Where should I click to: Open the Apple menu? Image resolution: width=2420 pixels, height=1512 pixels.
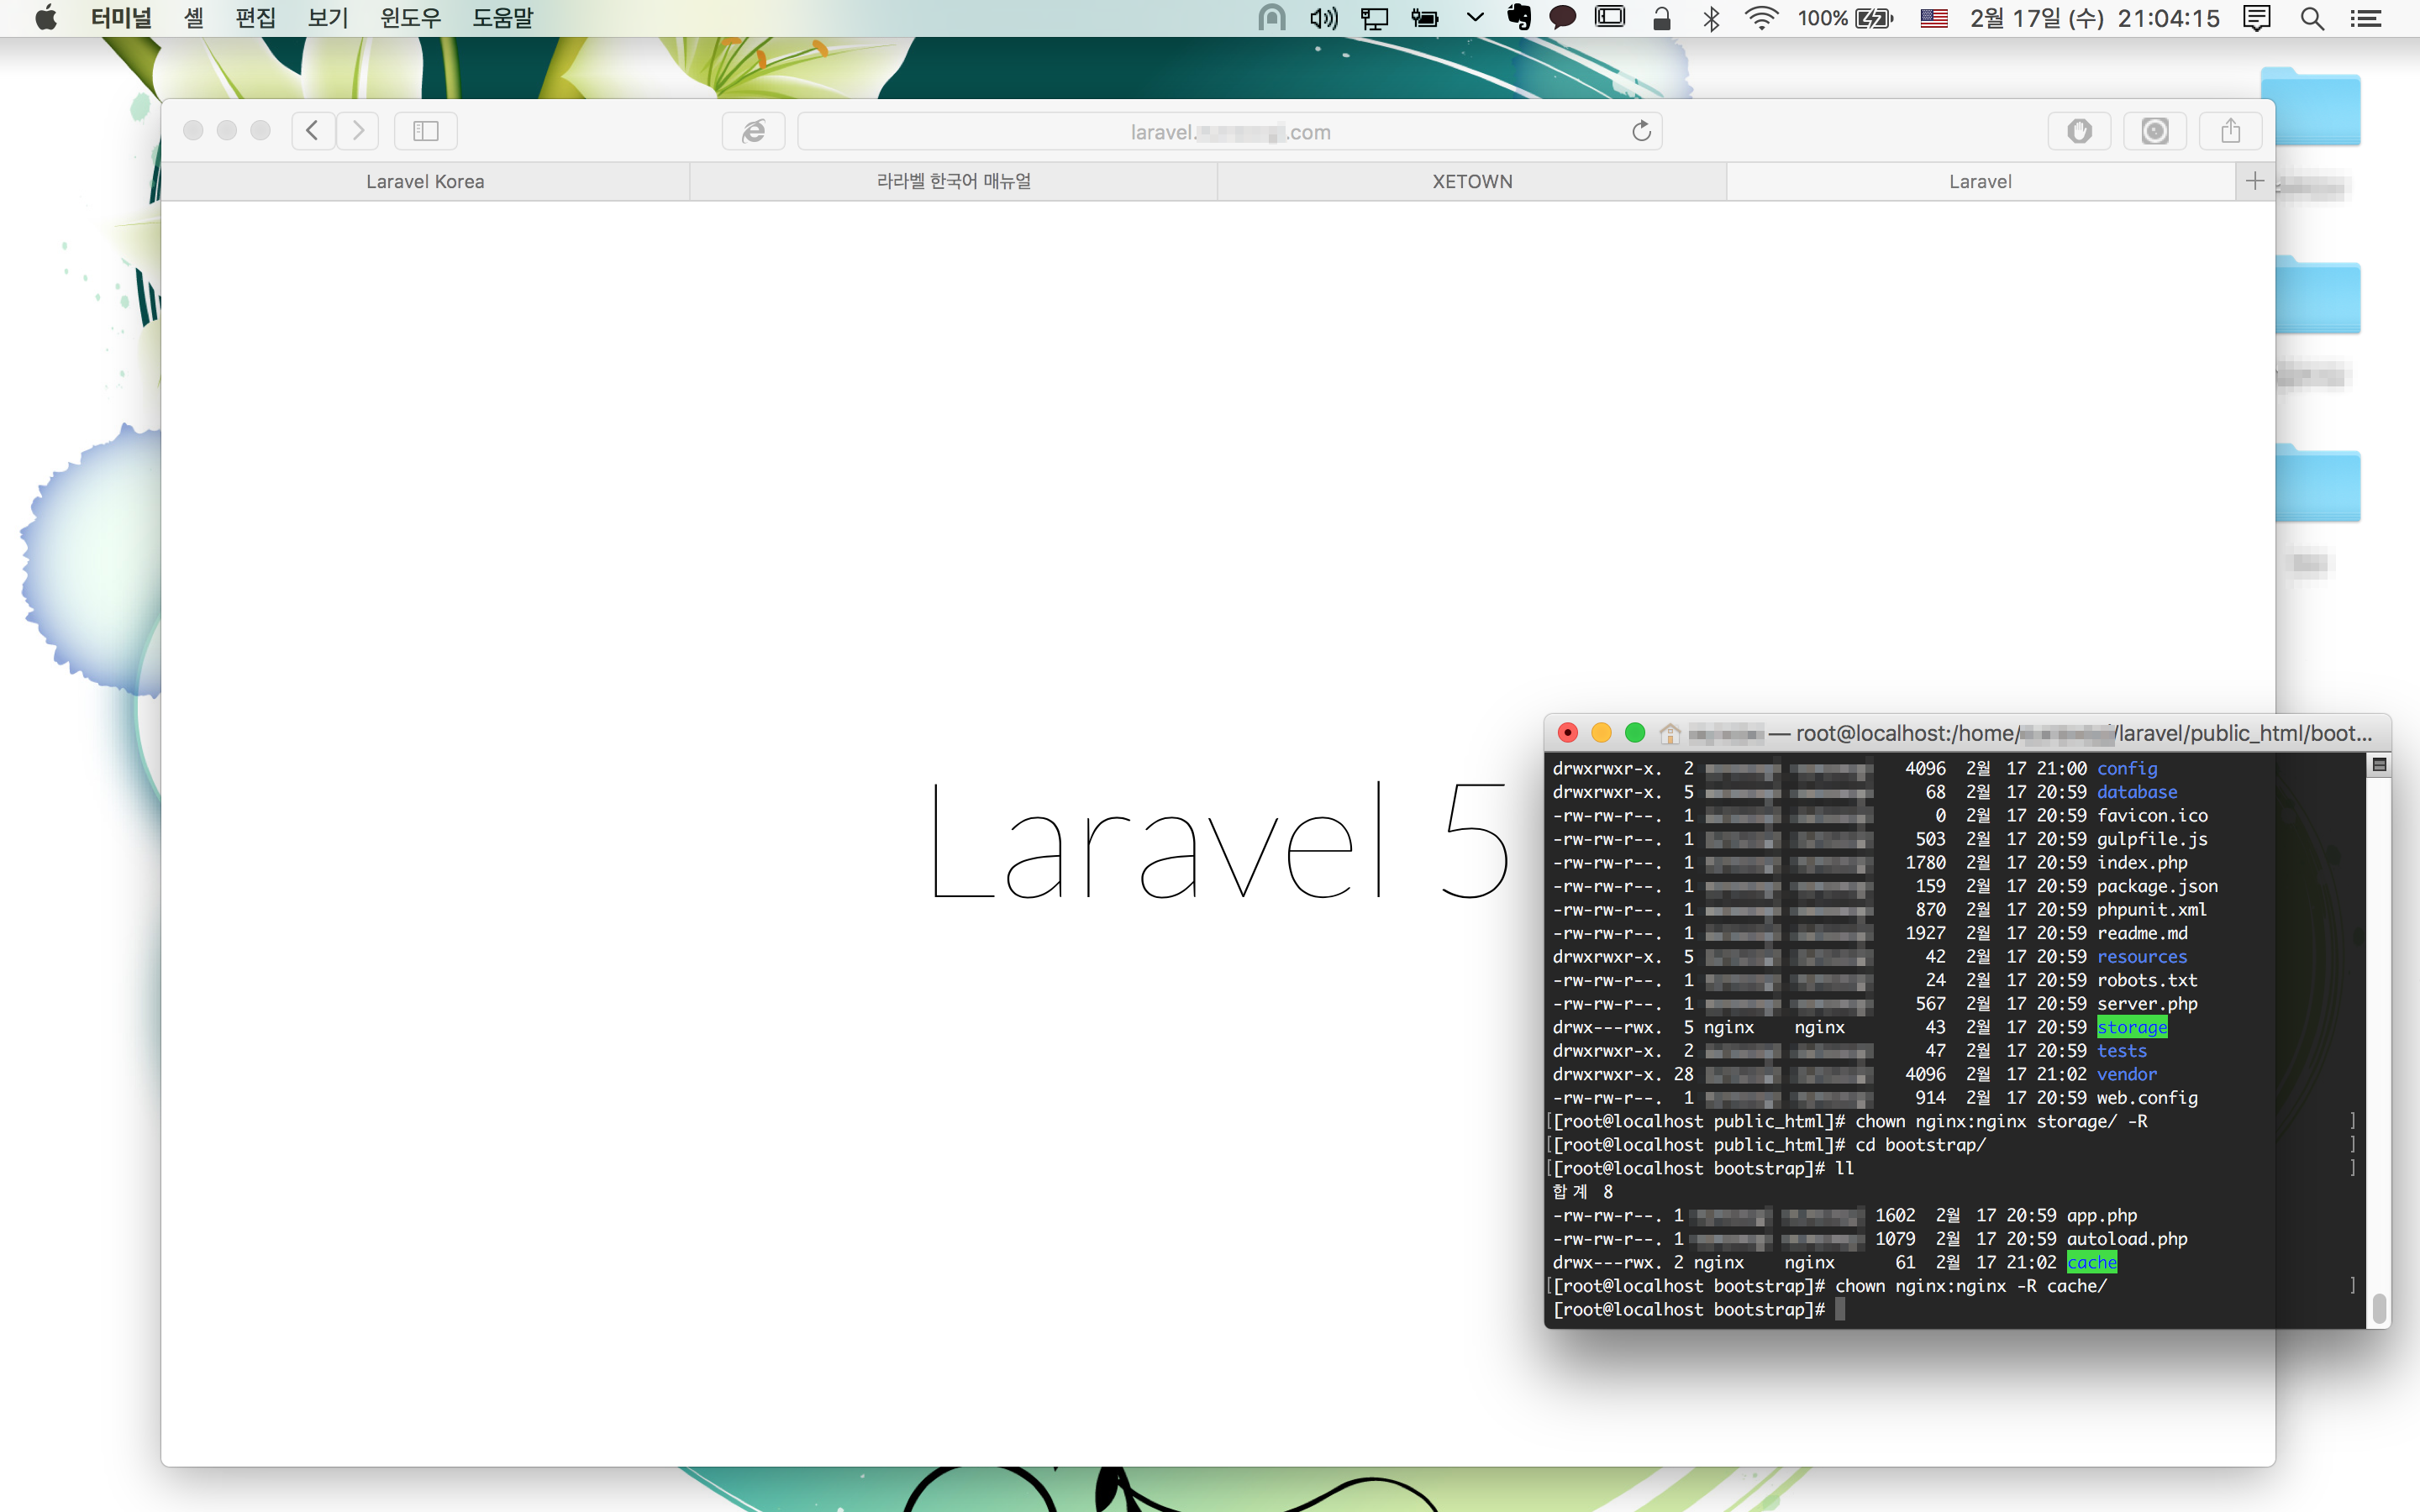(46, 18)
